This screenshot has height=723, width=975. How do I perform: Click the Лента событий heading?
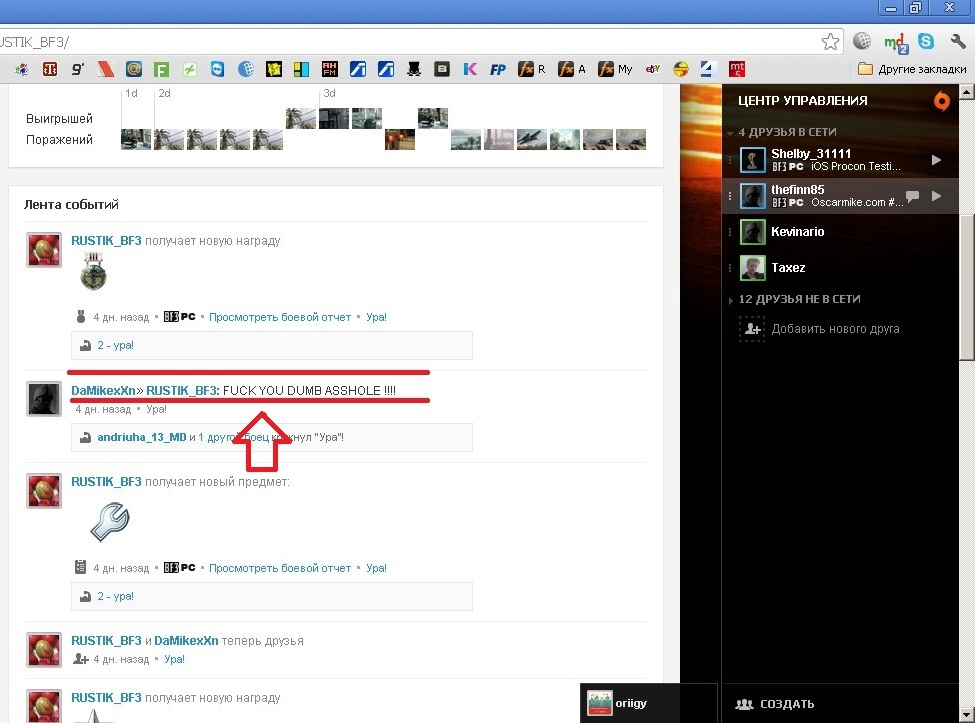coord(71,205)
